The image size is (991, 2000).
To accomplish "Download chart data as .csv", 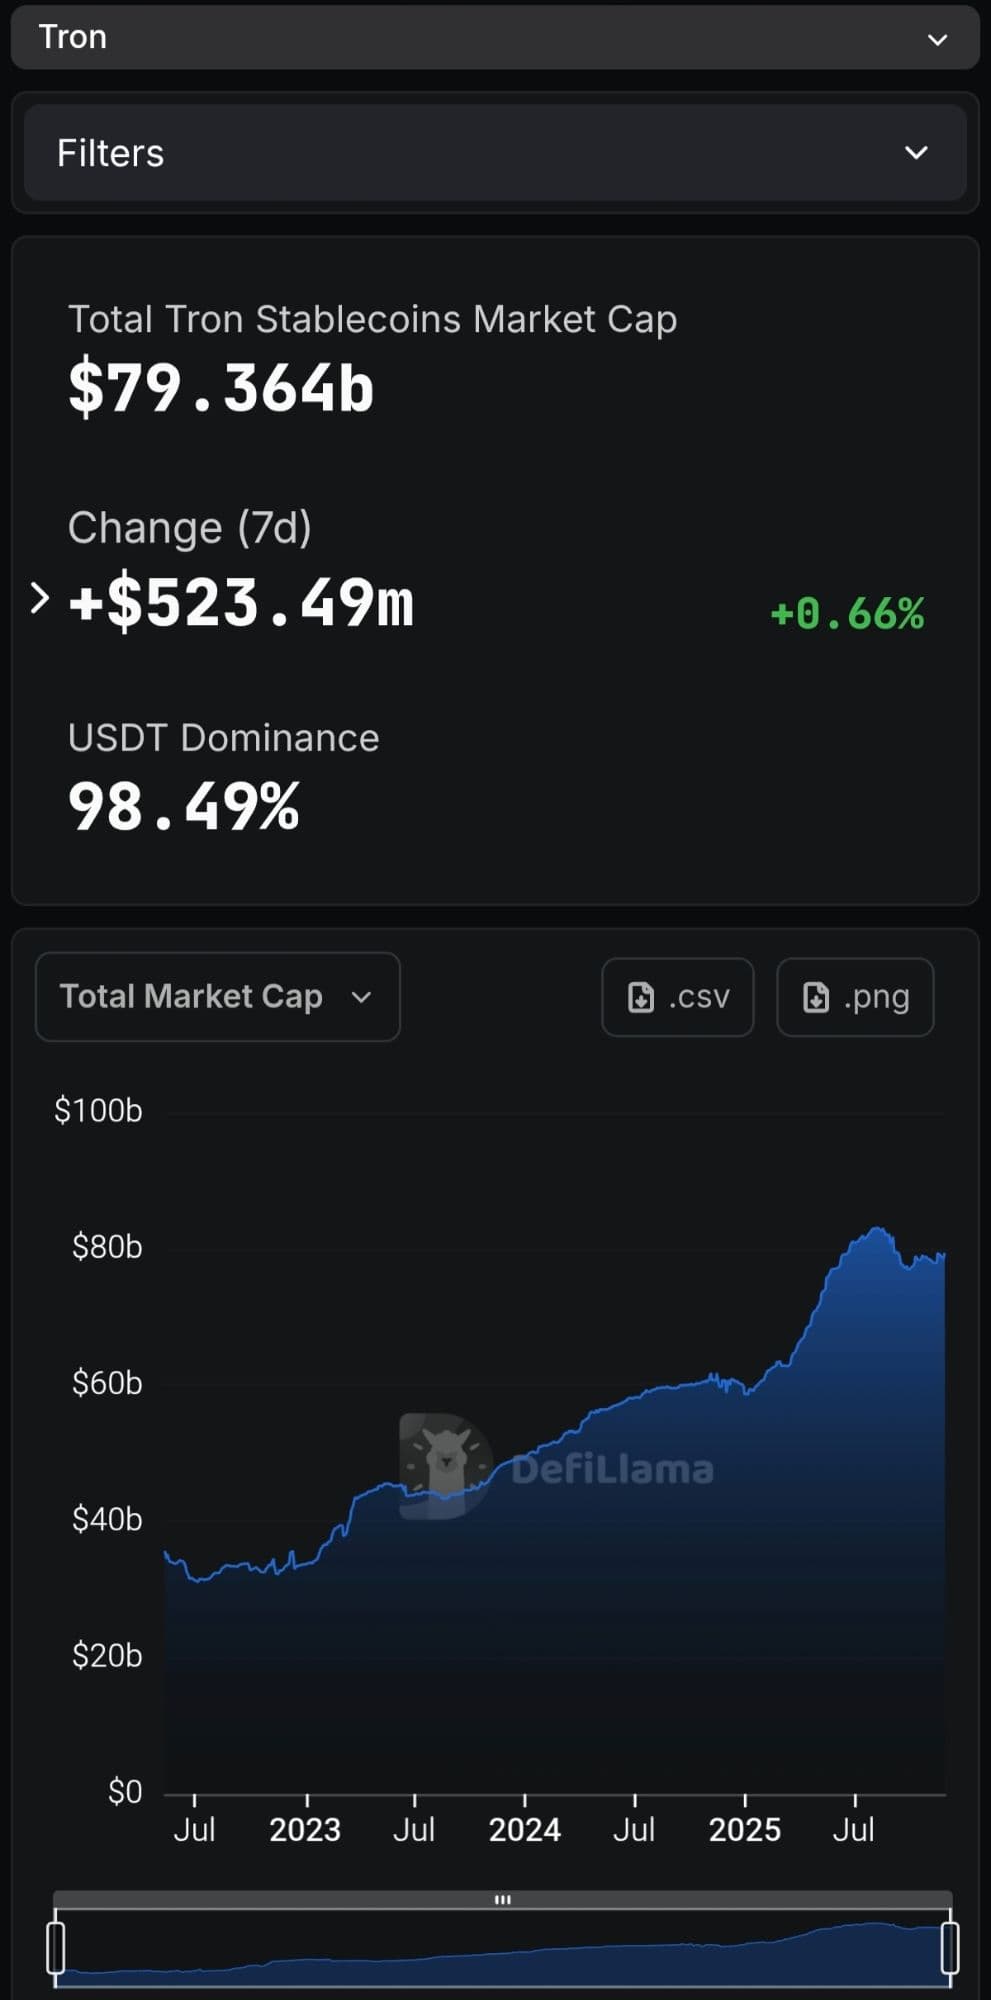I will (677, 997).
